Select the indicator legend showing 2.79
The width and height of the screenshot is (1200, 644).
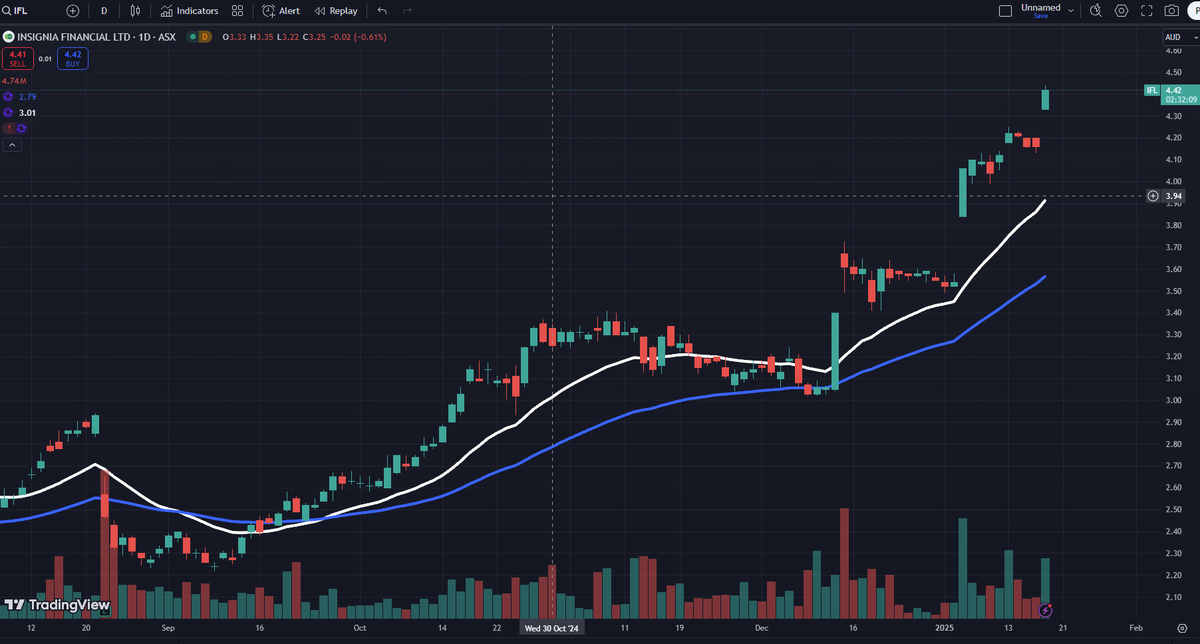[x=28, y=96]
